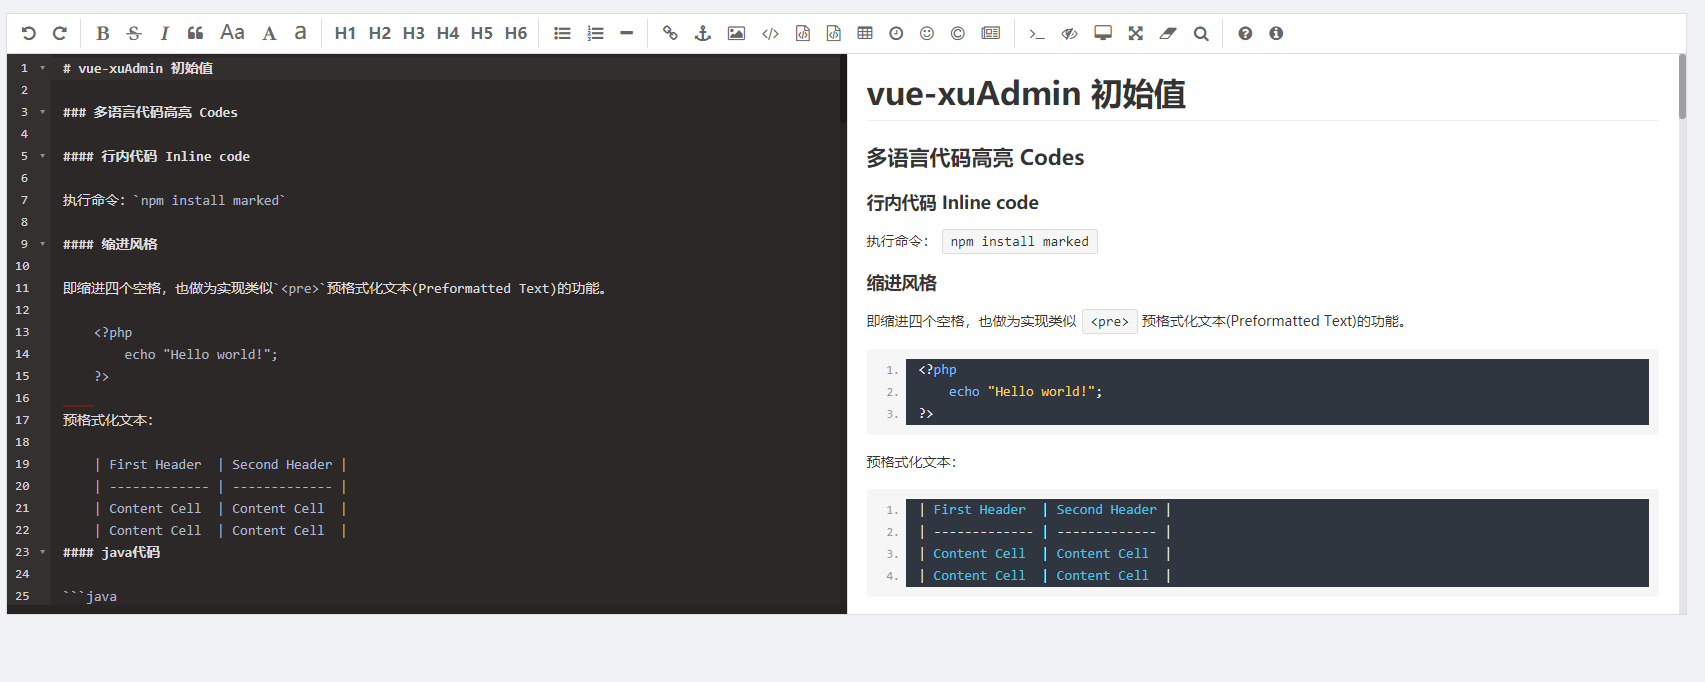Viewport: 1705px width, 682px height.
Task: Collapse the fold arrow on line 23
Action: pyautogui.click(x=42, y=552)
